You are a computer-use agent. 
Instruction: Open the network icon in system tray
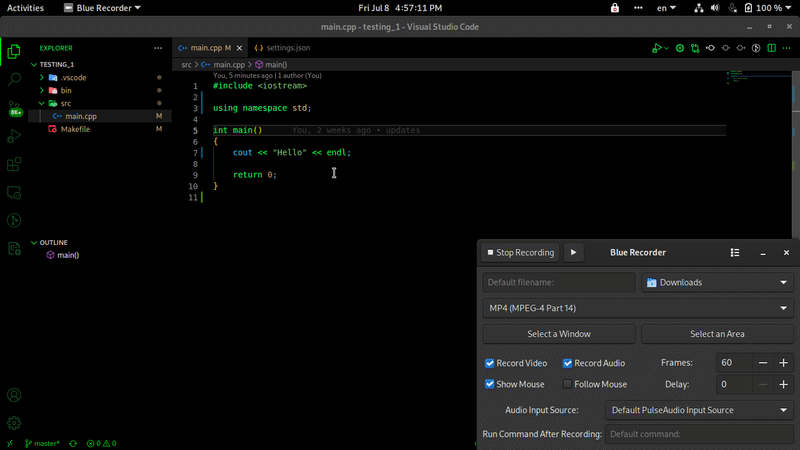click(x=698, y=8)
